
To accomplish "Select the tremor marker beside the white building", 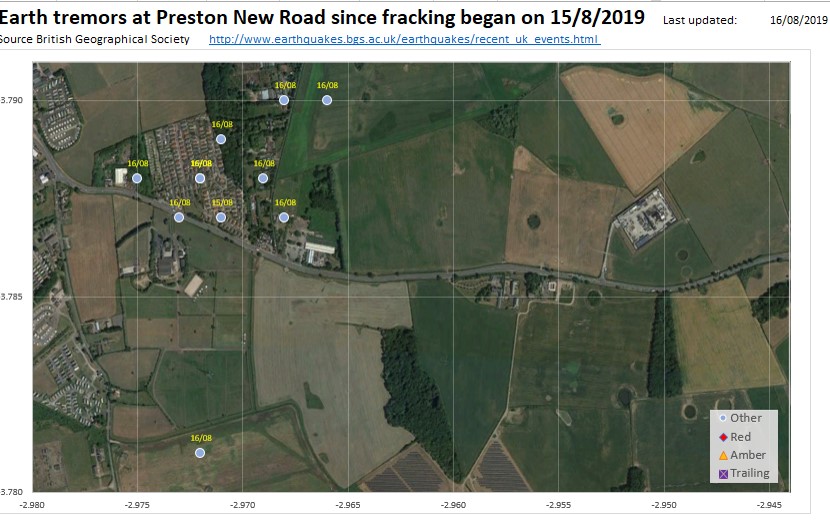I will pos(137,178).
